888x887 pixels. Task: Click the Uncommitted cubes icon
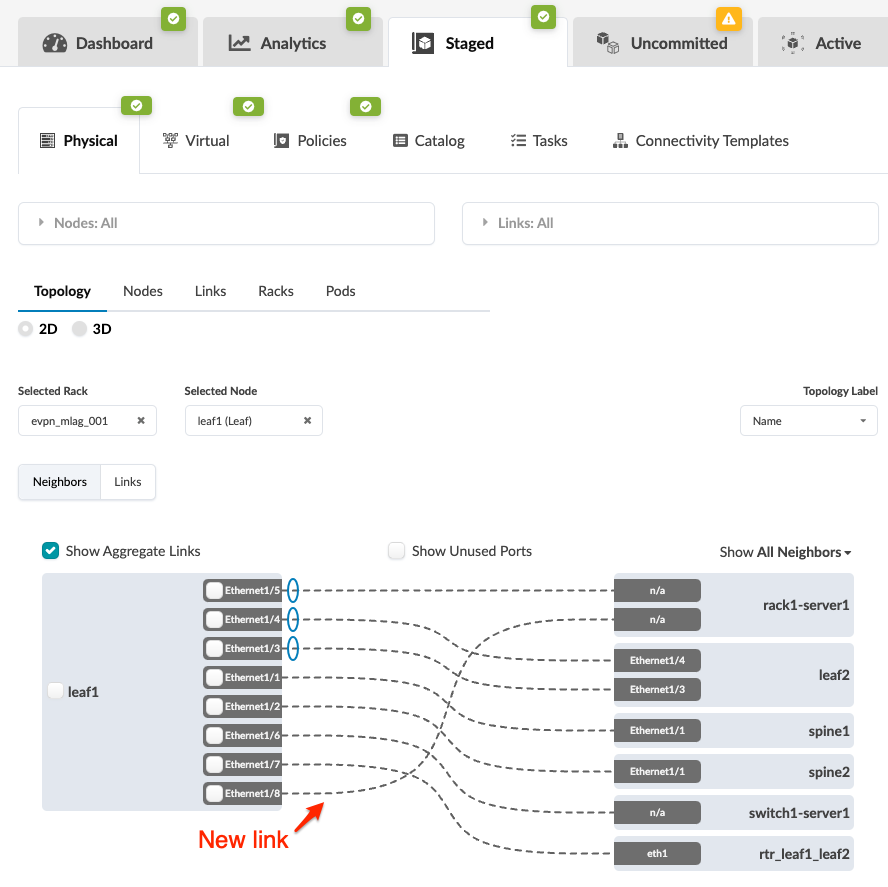(607, 43)
